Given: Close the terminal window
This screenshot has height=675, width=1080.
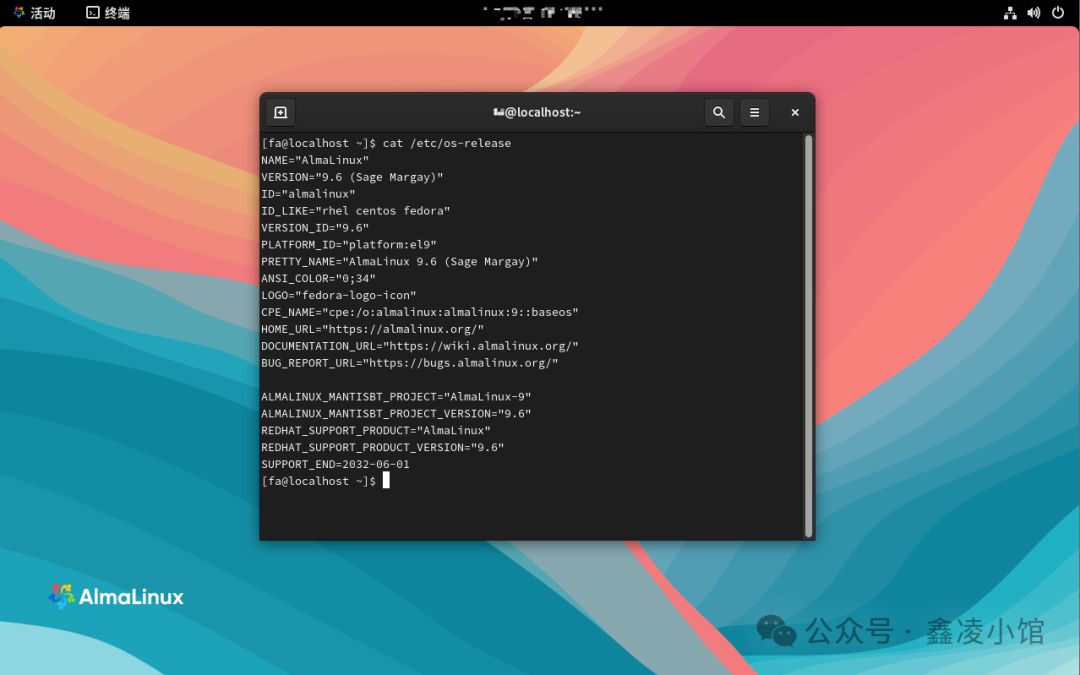Looking at the screenshot, I should (794, 112).
